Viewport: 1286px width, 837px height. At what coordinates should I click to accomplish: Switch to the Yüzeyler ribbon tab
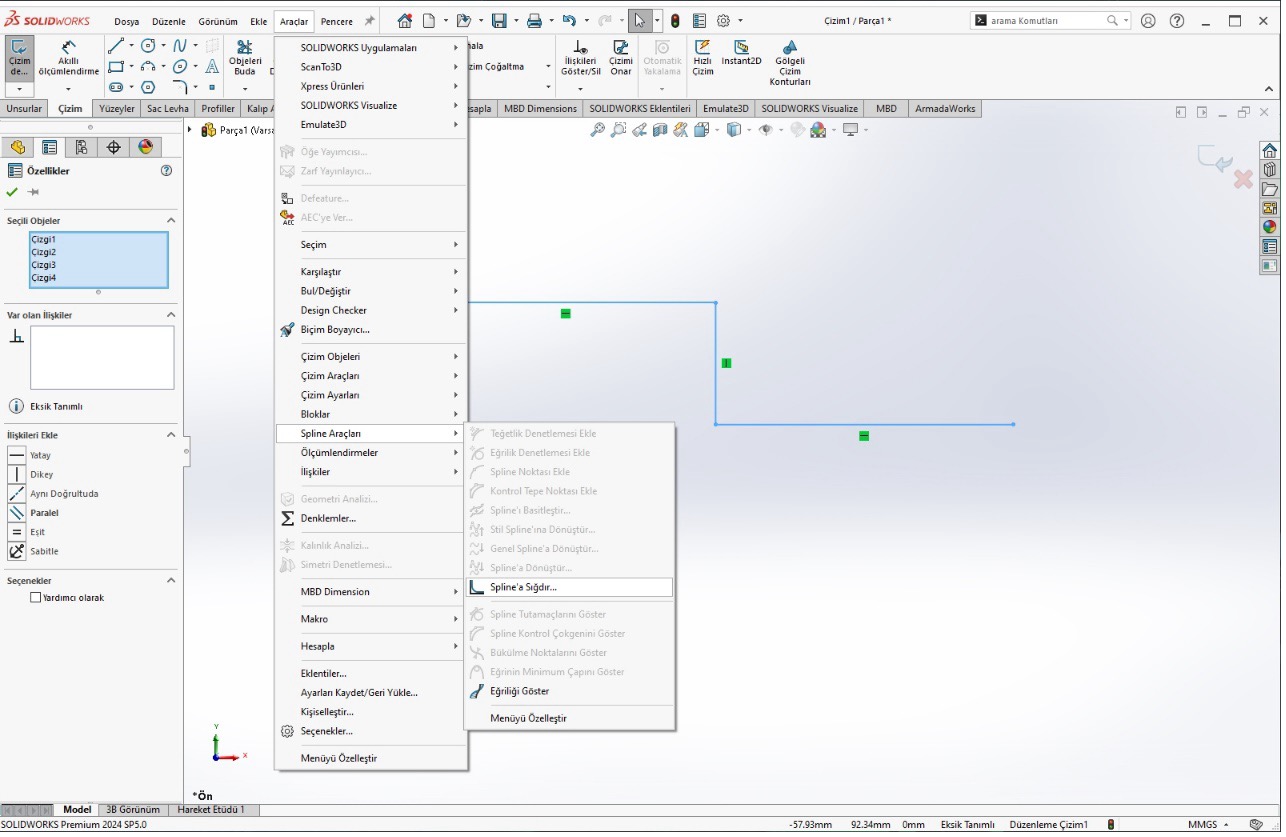click(117, 108)
